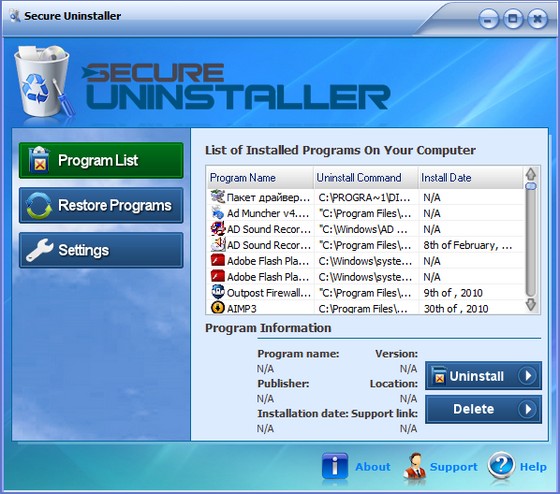This screenshot has width=560, height=494.
Task: Open the Settings section
Action: pos(101,250)
